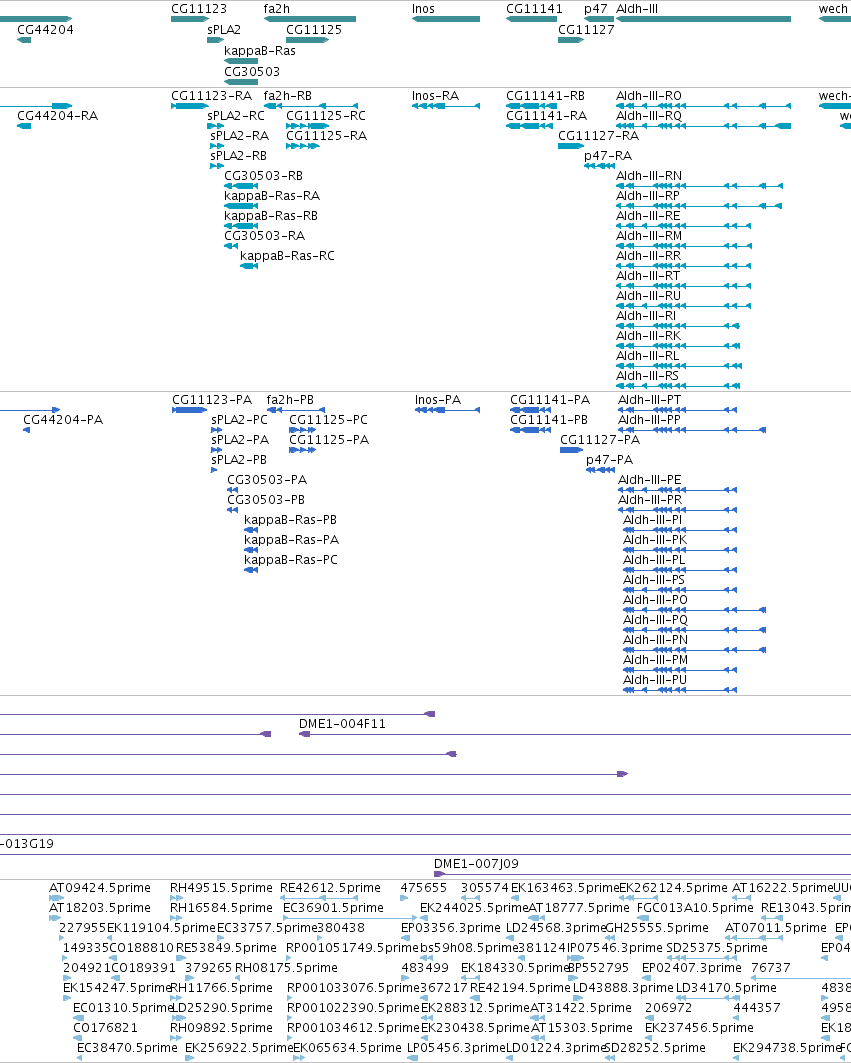Select the CG11127 gene label
851x1063 pixels.
pos(586,29)
